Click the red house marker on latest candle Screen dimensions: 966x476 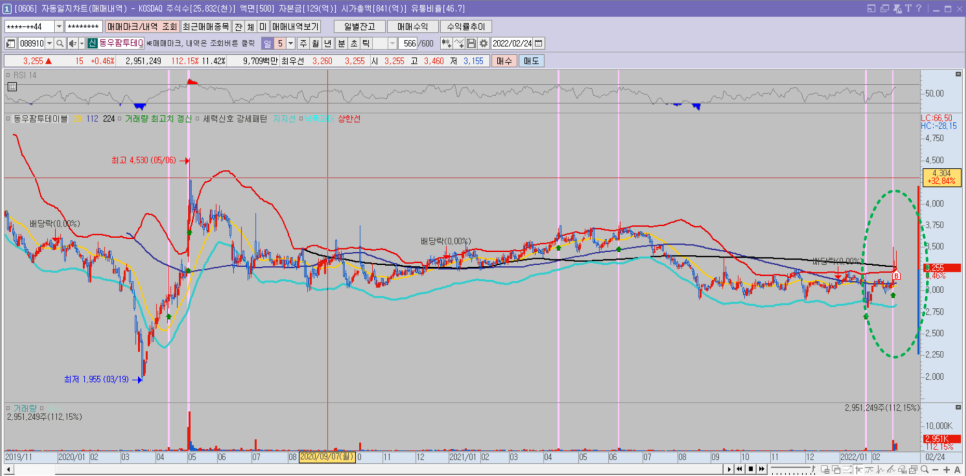896,275
